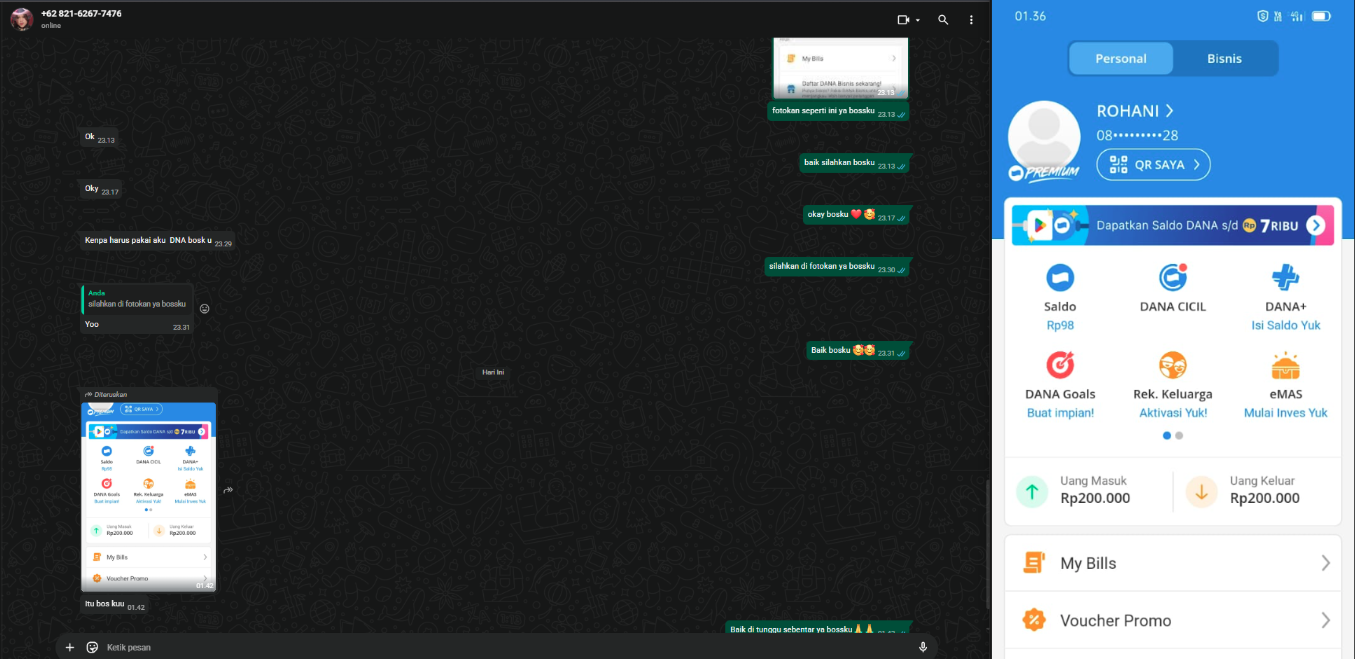Click the plus attach icon
This screenshot has height=659, width=1355.
(70, 647)
